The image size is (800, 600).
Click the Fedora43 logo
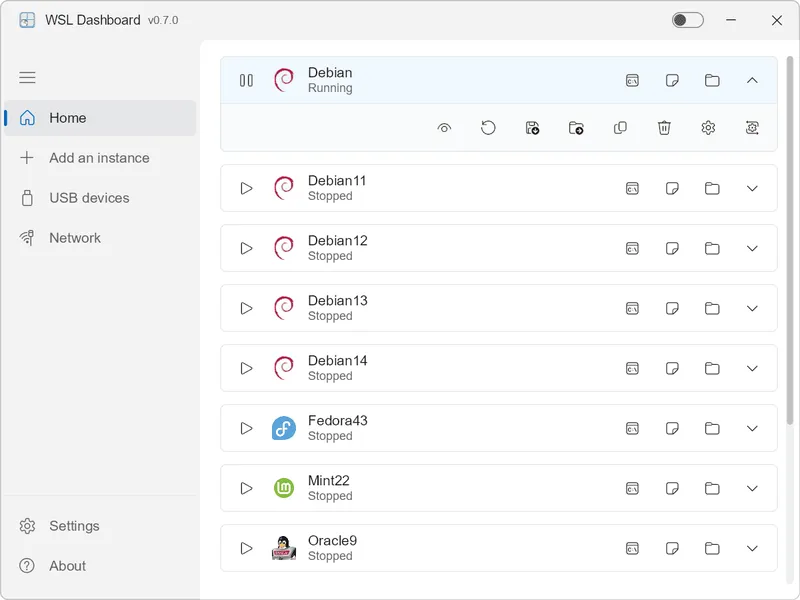[284, 428]
